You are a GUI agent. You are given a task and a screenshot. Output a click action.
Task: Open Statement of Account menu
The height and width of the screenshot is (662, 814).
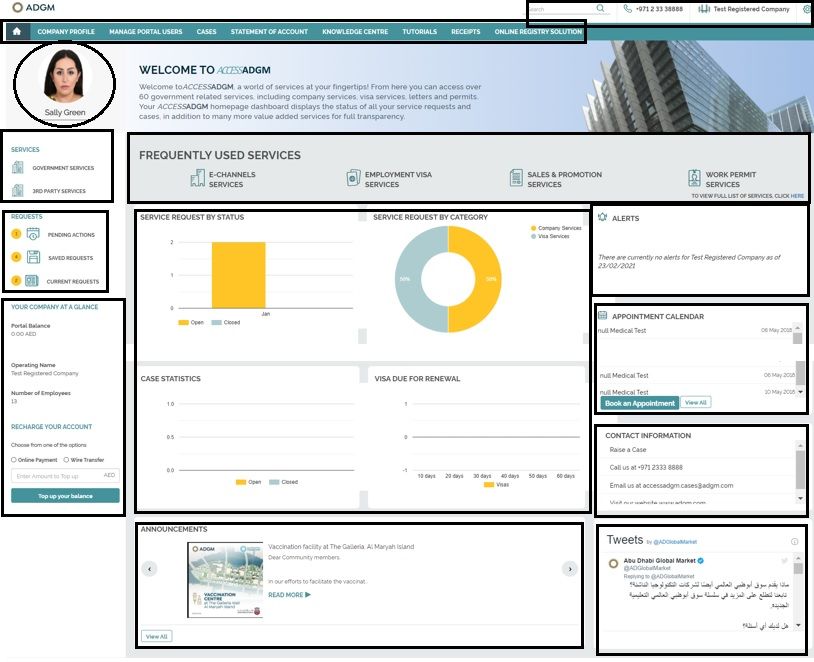[269, 32]
